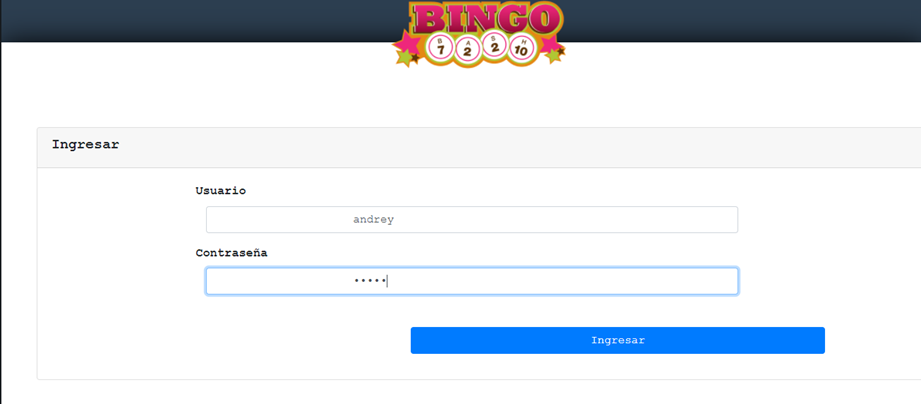Click the Usuario field label
The image size is (921, 404).
(221, 191)
